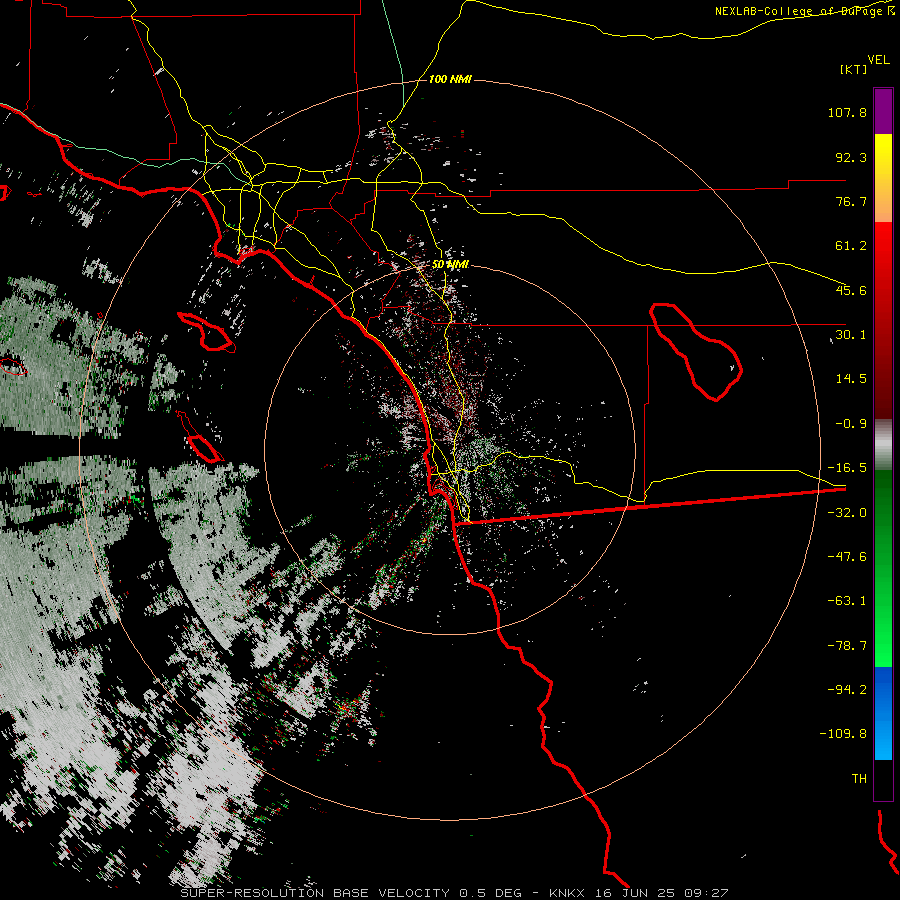Click the TH label on the scale
Viewport: 900px width, 900px height.
click(x=859, y=779)
